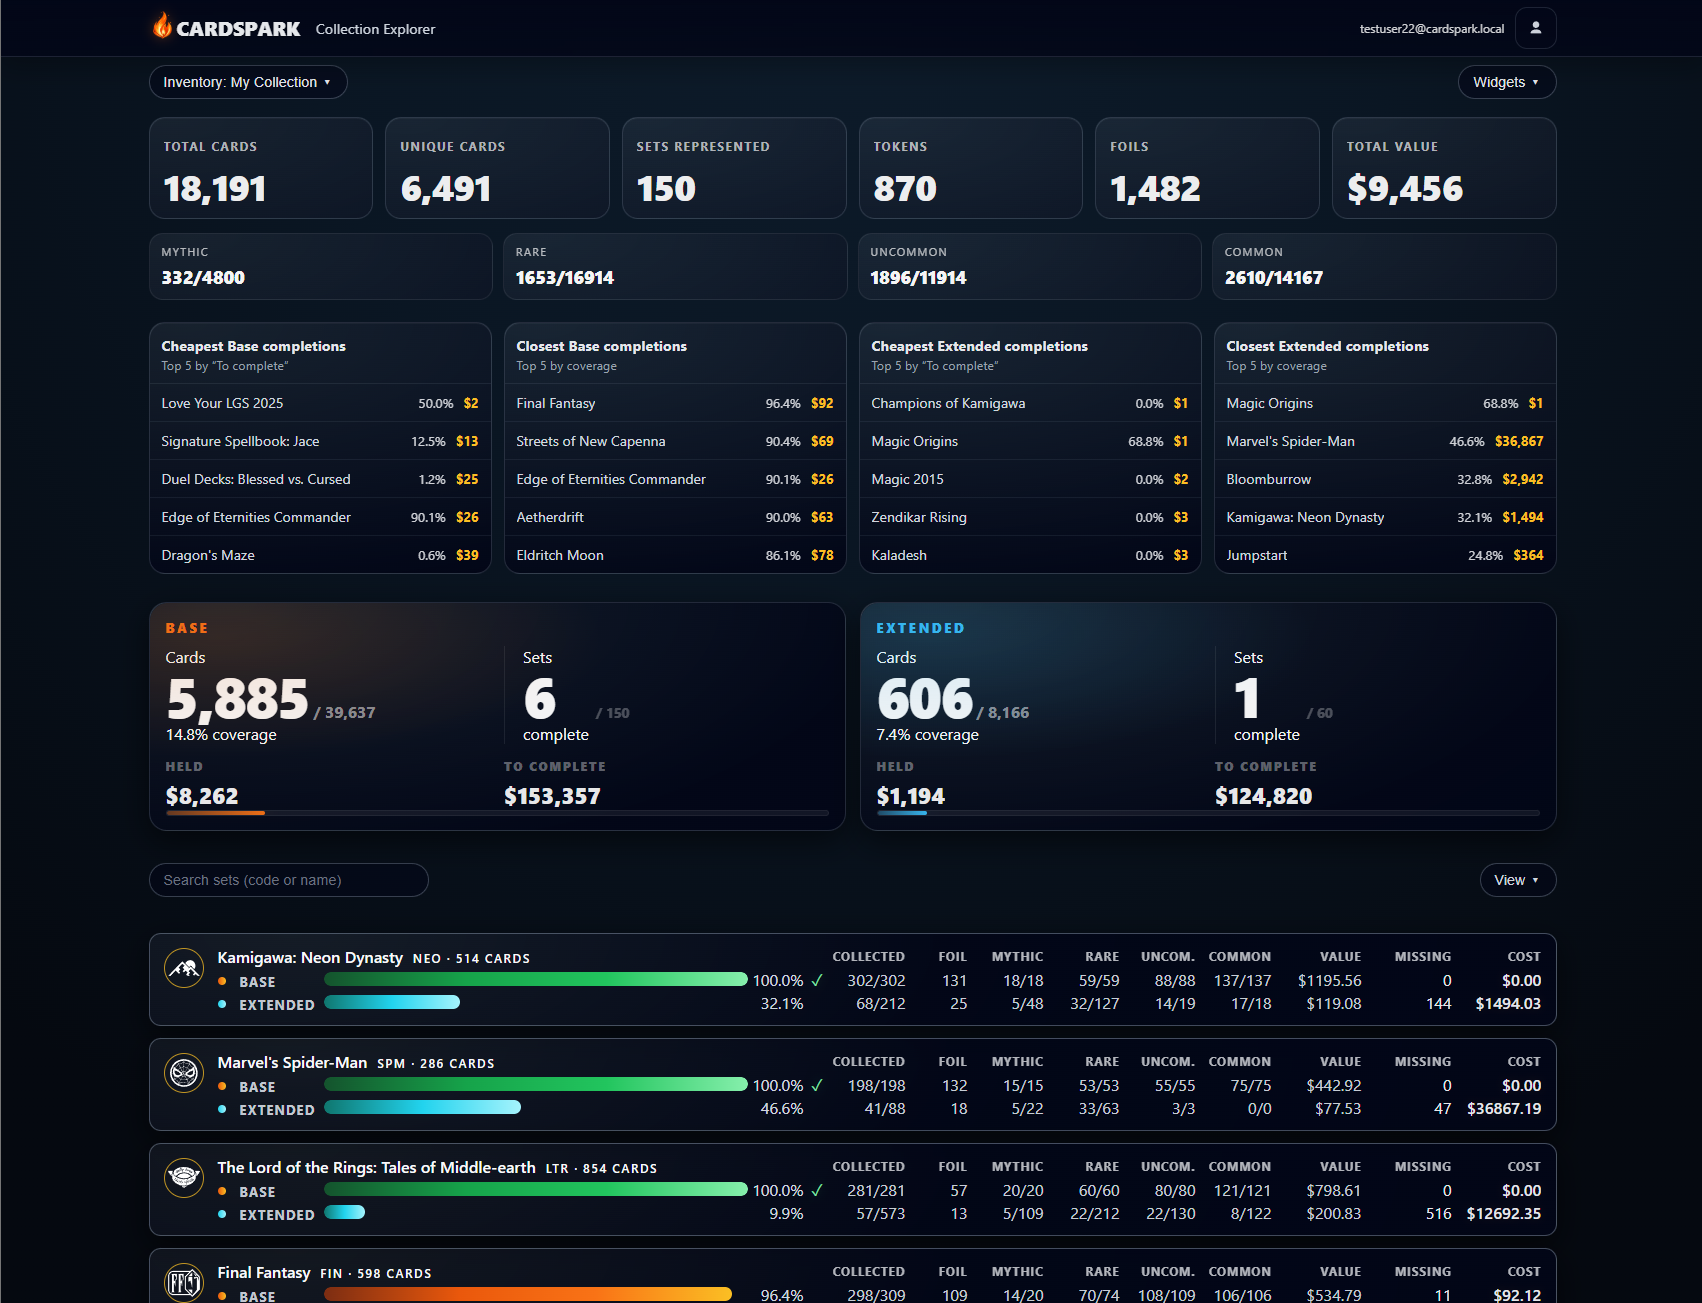Viewport: 1702px width, 1303px height.
Task: Click the checkmark beside Spider-Man's 100% base
Action: [817, 1085]
